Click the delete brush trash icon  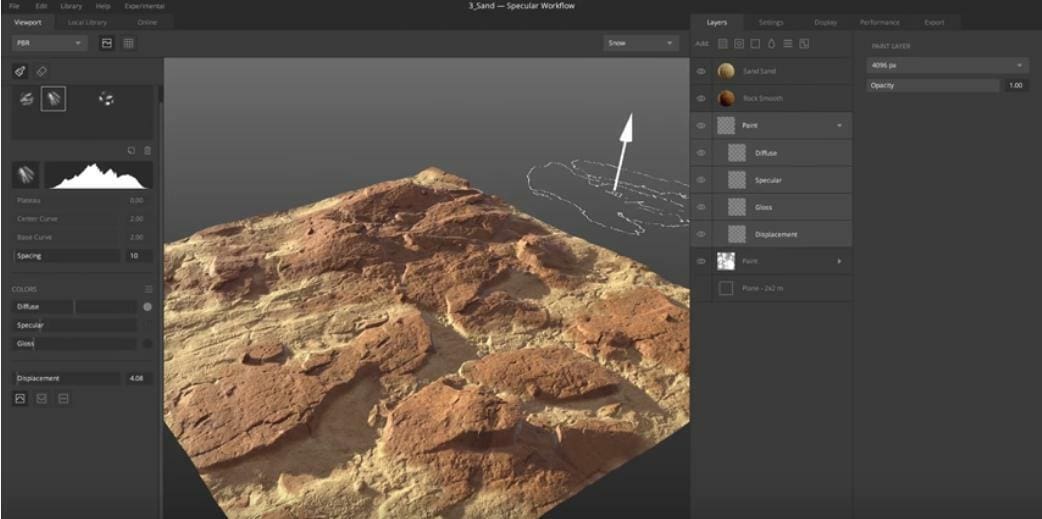[x=147, y=150]
